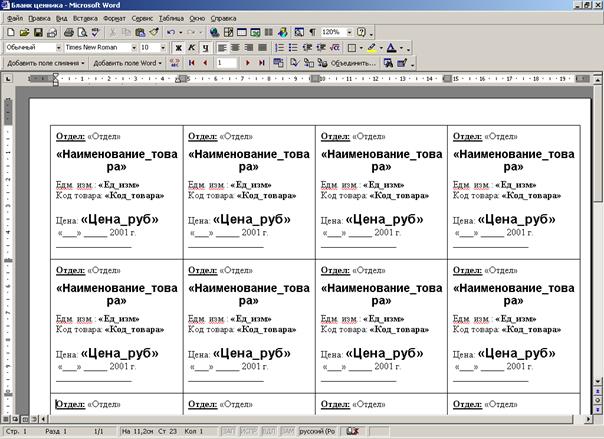Open a file with the Open folder icon
Image resolution: width=604 pixels, height=439 pixels.
tap(24, 33)
